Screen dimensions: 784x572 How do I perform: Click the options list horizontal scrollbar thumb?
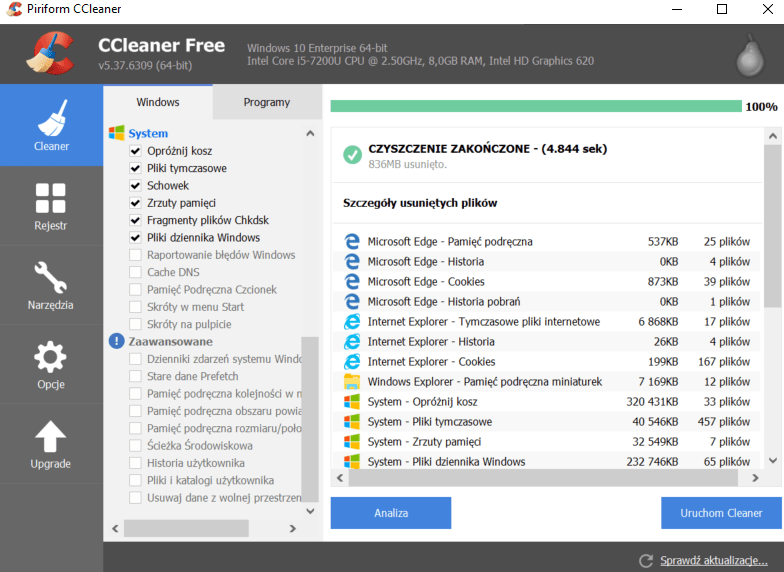click(186, 528)
